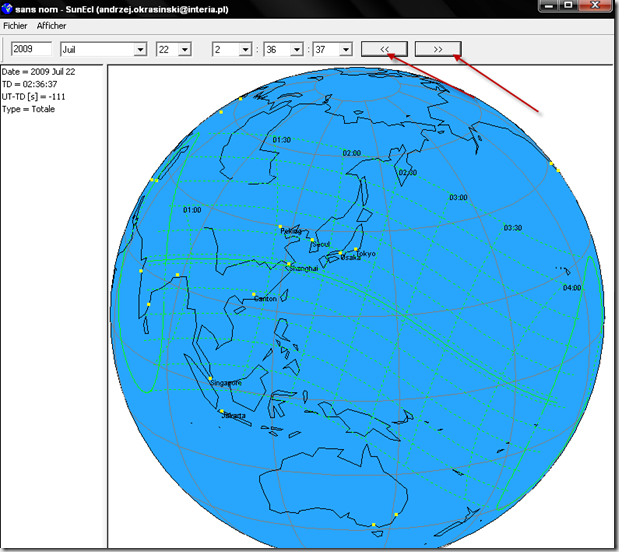Click the << previous eclipse button
Viewport: 619px width, 552px height.
(x=384, y=49)
